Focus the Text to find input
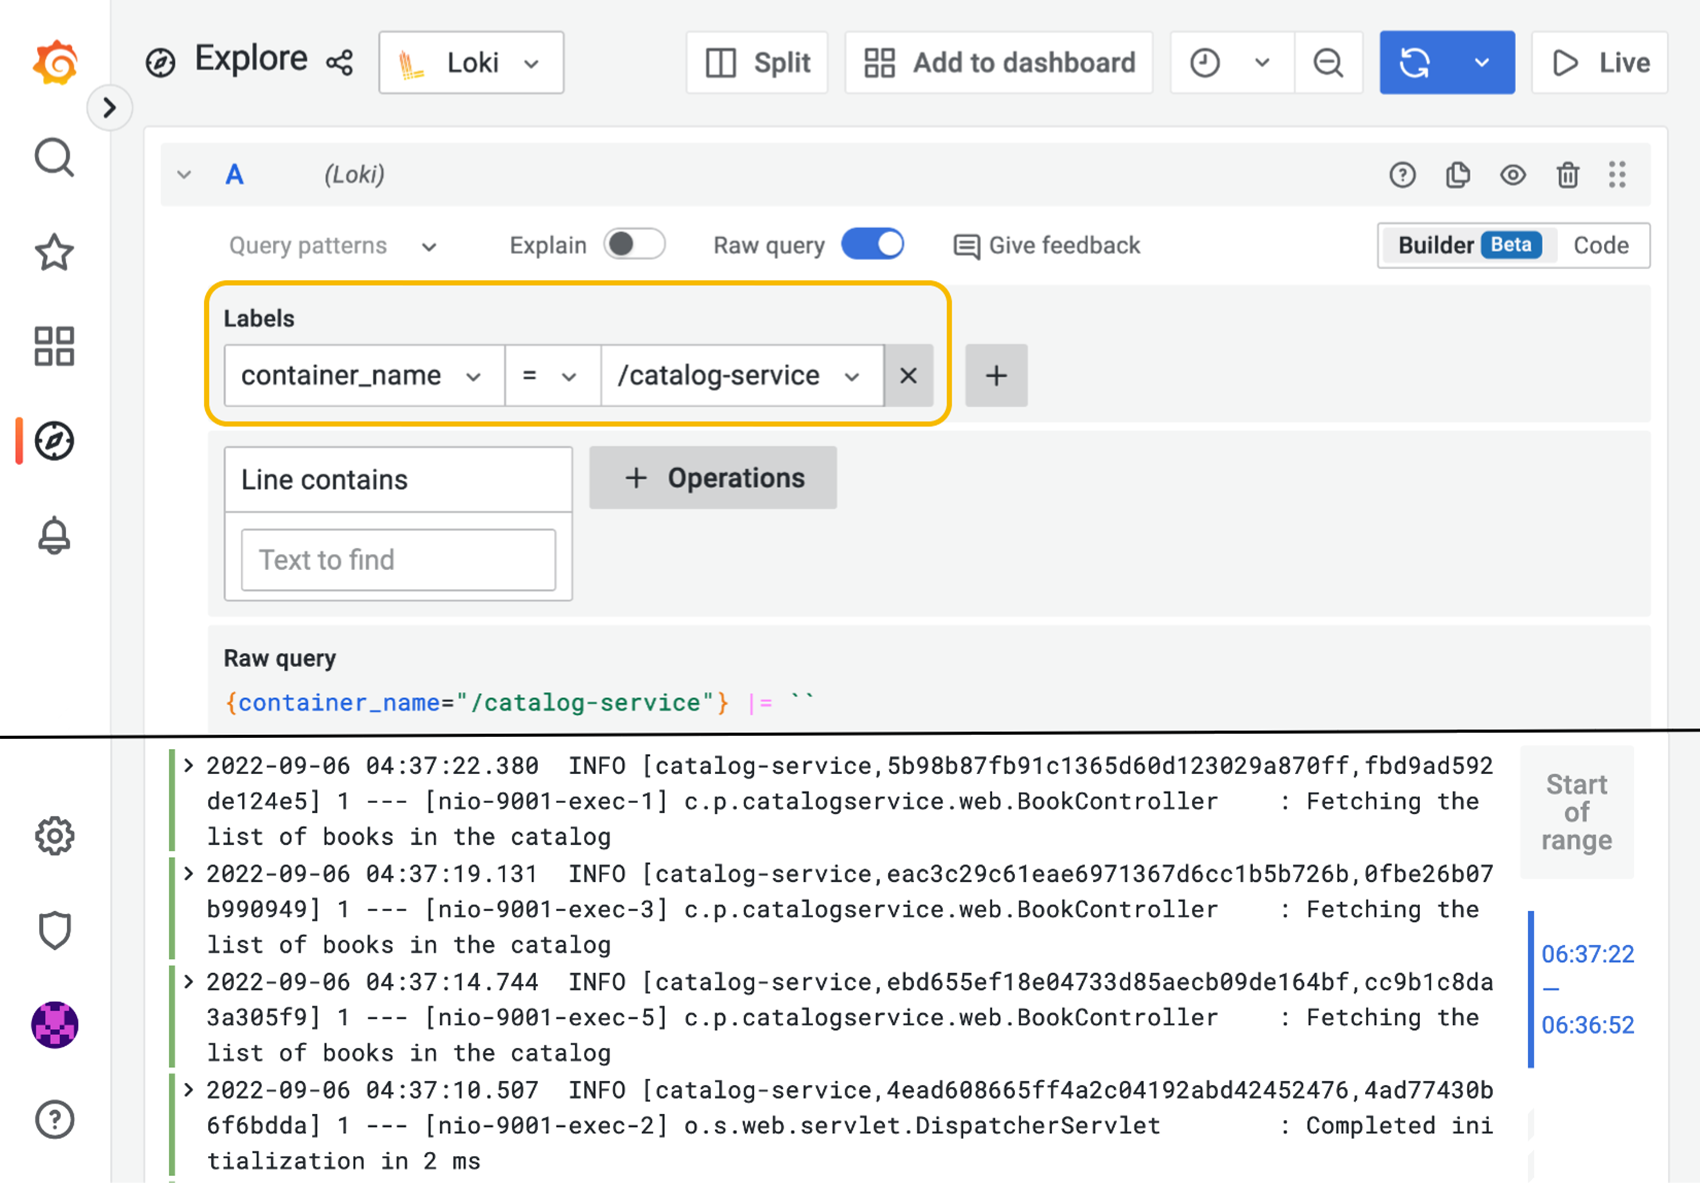This screenshot has height=1183, width=1700. click(x=398, y=560)
